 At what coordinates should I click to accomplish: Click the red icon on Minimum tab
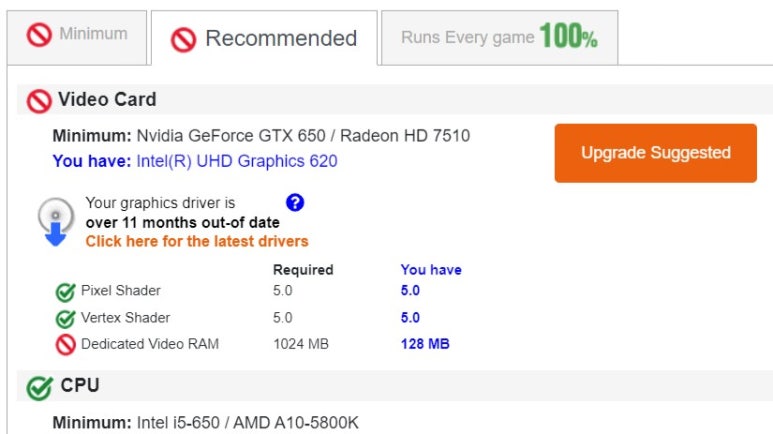coord(39,35)
